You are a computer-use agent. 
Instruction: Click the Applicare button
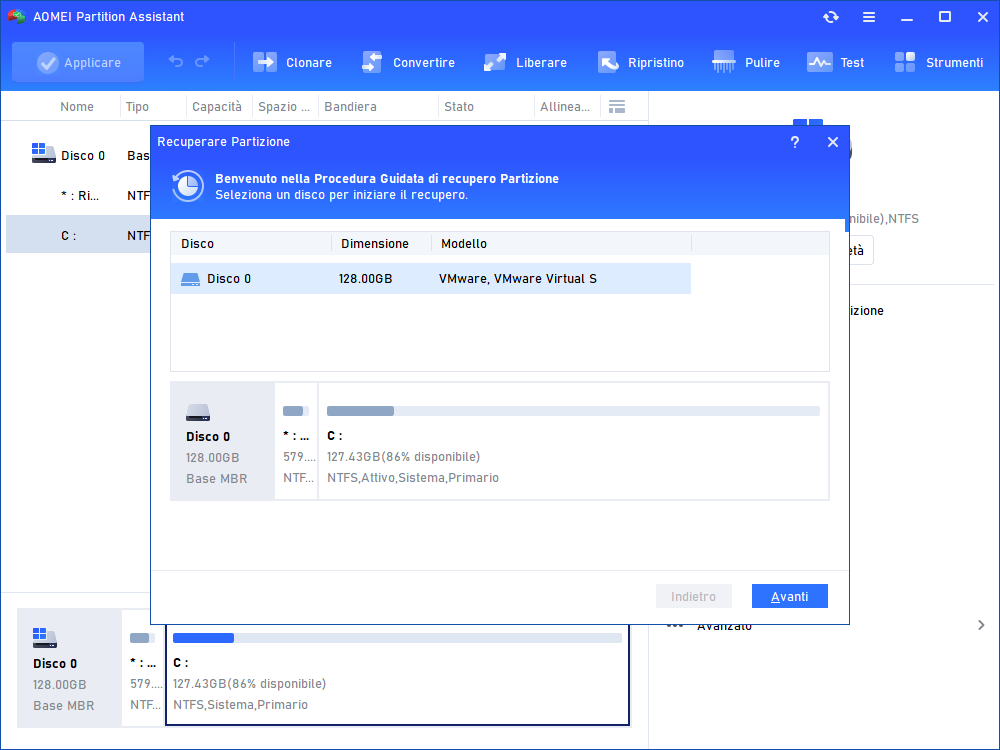coord(78,62)
